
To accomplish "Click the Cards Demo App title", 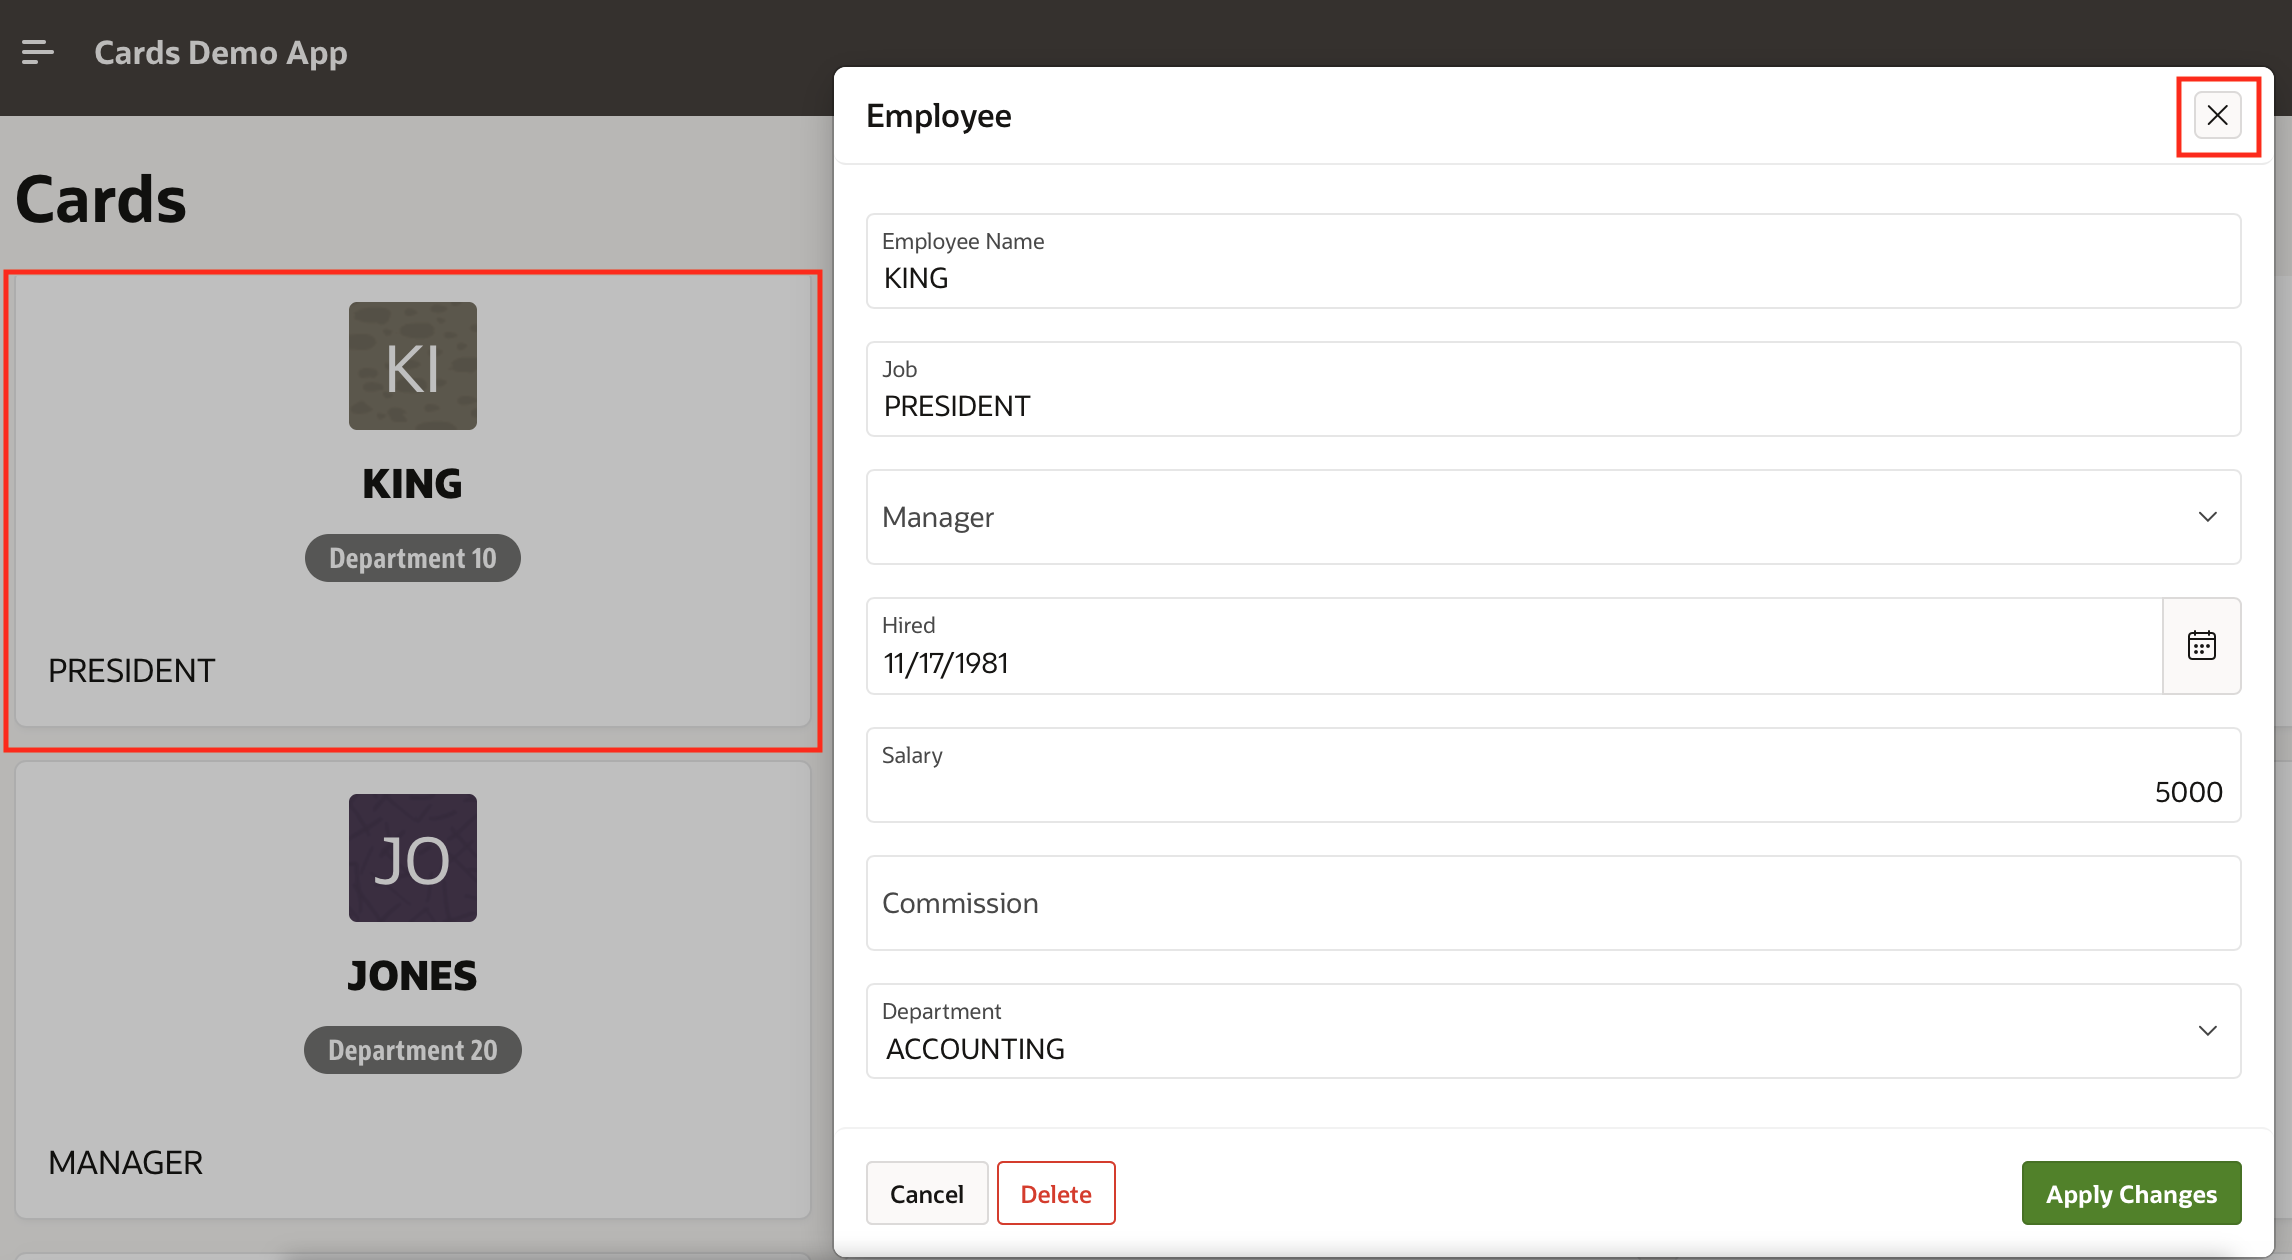I will [221, 52].
